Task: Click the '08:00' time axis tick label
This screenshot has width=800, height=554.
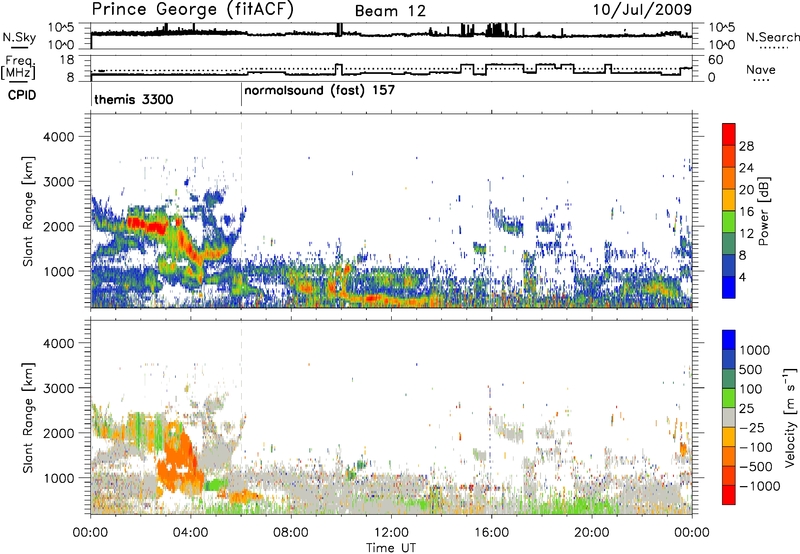Action: [x=290, y=533]
